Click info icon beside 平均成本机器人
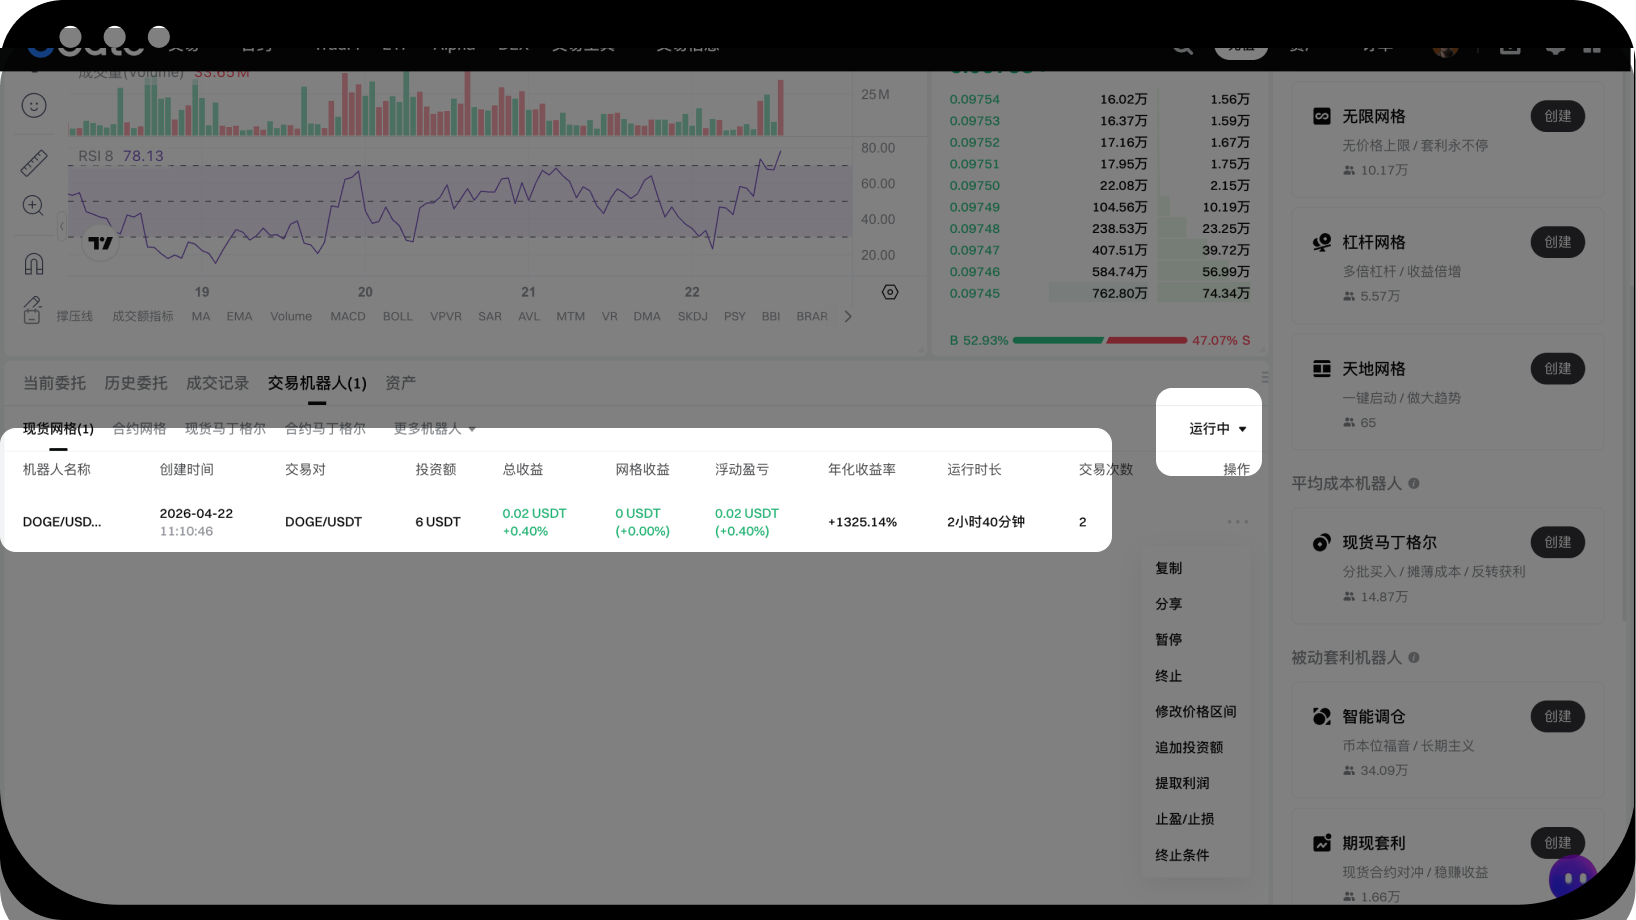The width and height of the screenshot is (1636, 920). point(1414,484)
